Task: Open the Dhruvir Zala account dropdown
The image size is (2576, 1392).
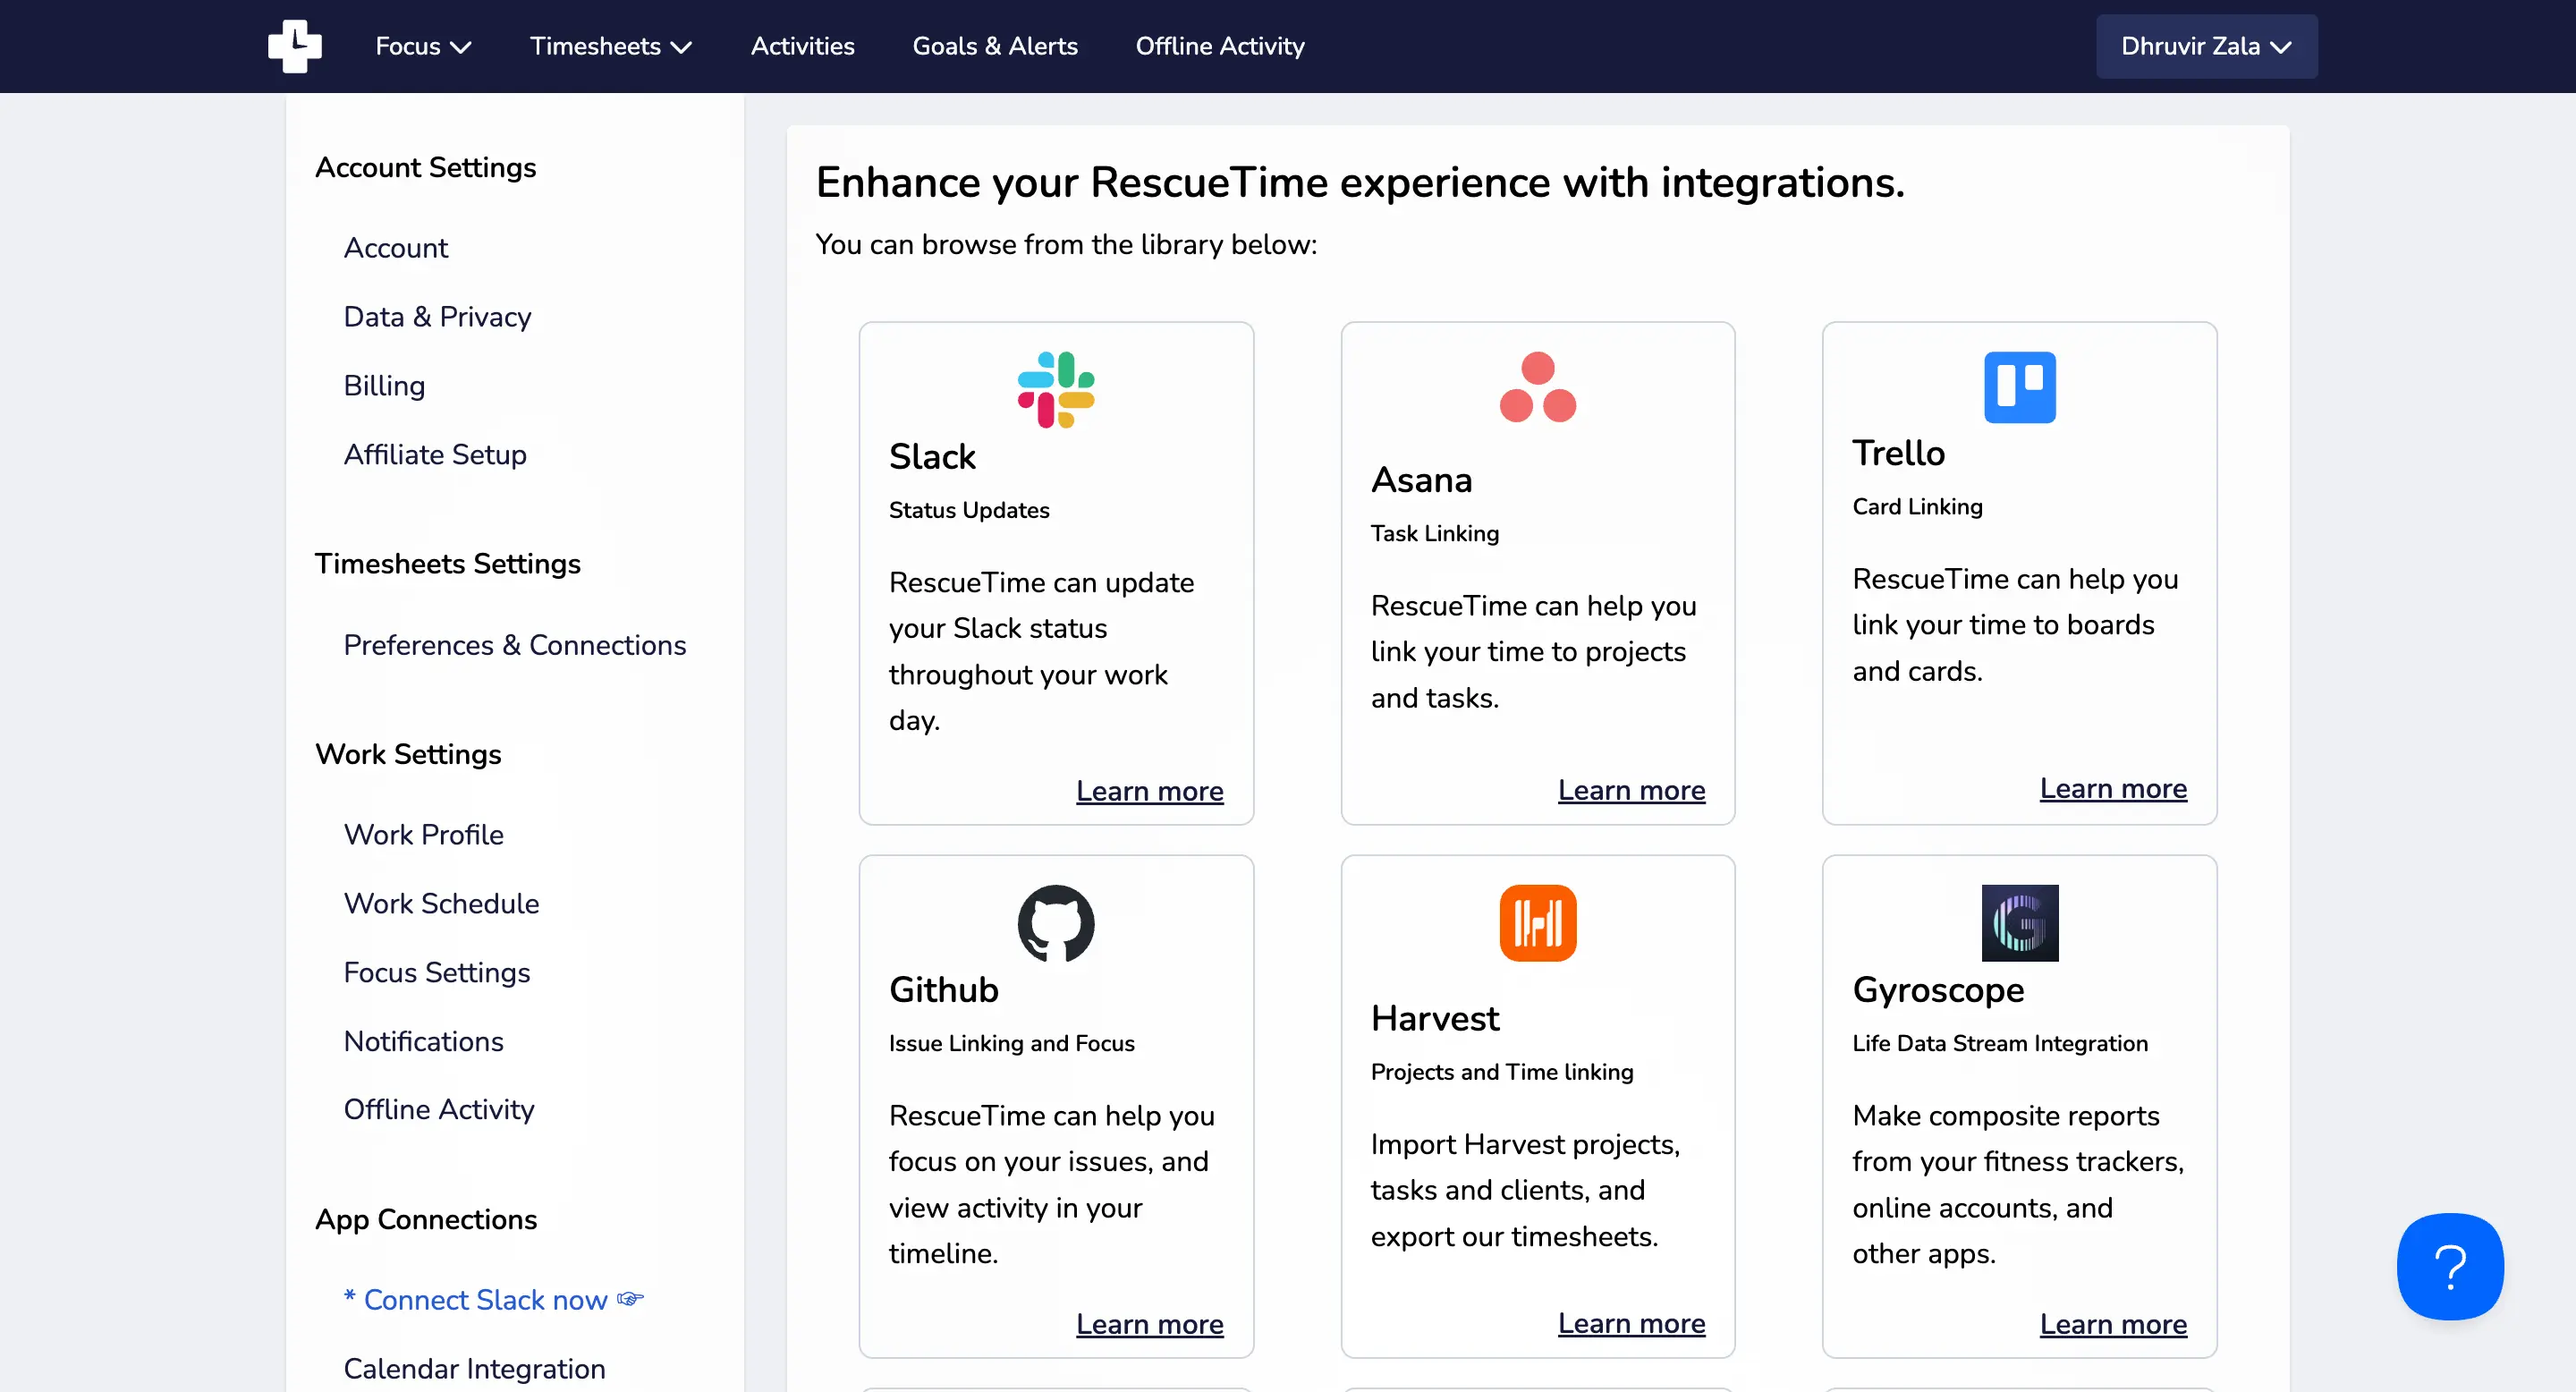Action: tap(2205, 46)
